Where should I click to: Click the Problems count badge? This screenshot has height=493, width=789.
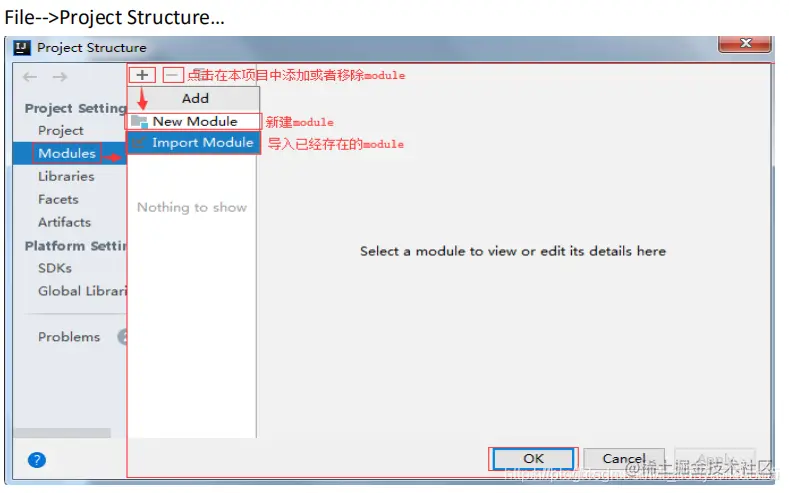[x=122, y=337]
